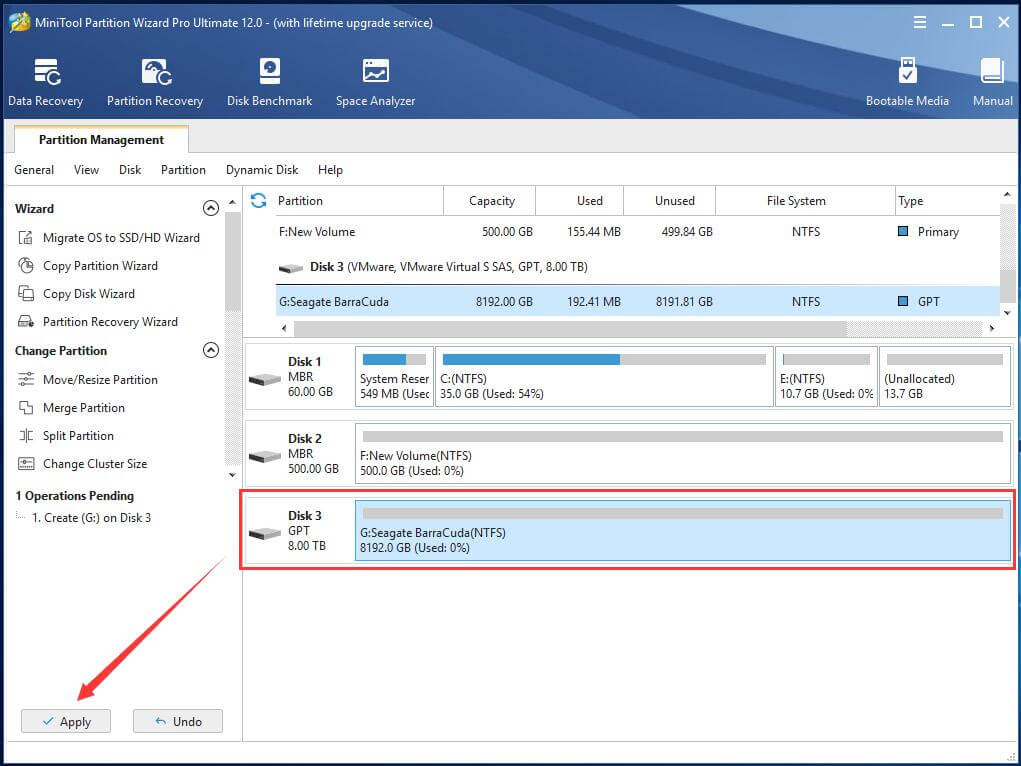The height and width of the screenshot is (766, 1021).
Task: Select the Unallocated 13.7 GB block
Action: [x=945, y=376]
